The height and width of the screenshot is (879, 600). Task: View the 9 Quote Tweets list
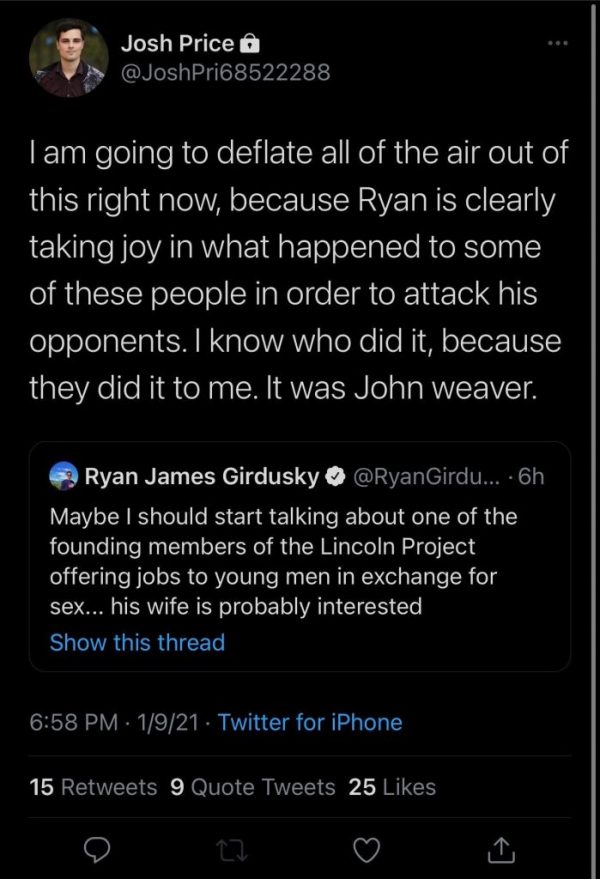coord(253,787)
